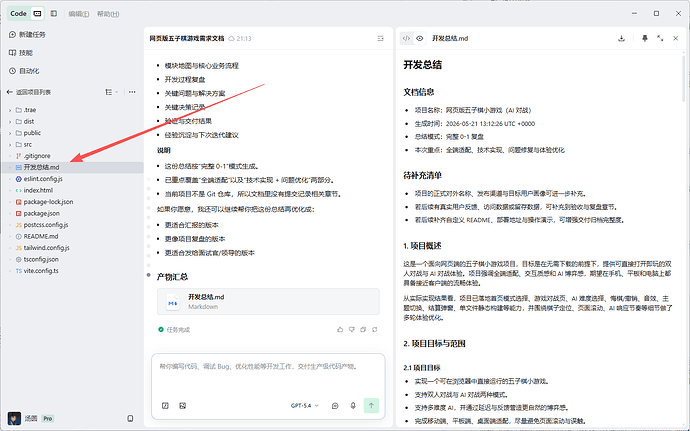This screenshot has width=690, height=431.
Task: Click the chat bubble icon beside model selector
Action: tap(335, 405)
